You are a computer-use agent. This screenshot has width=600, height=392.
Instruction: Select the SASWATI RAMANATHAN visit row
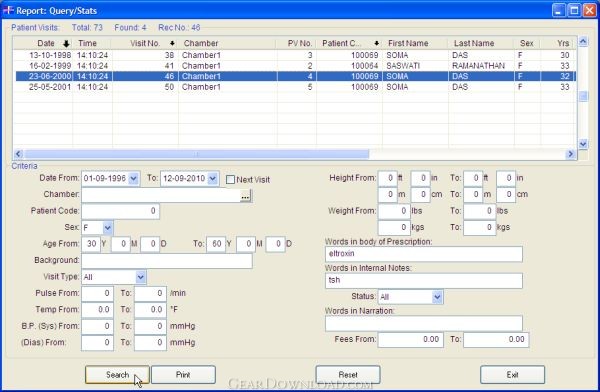(295, 66)
